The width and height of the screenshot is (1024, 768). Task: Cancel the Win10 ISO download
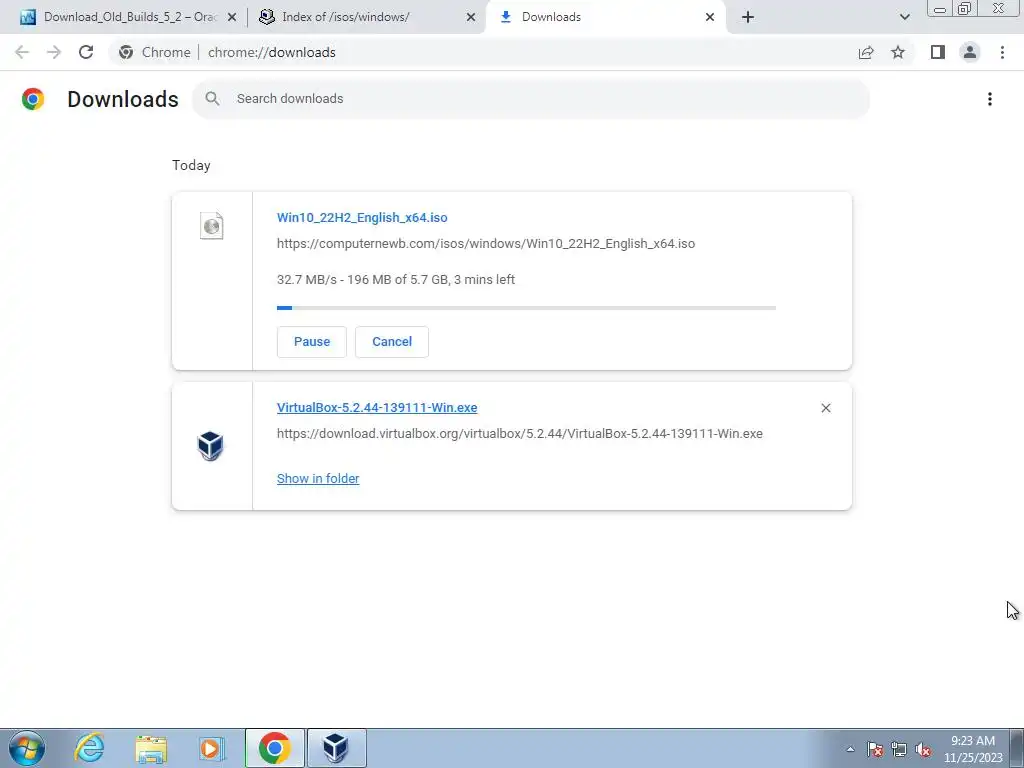[392, 342]
